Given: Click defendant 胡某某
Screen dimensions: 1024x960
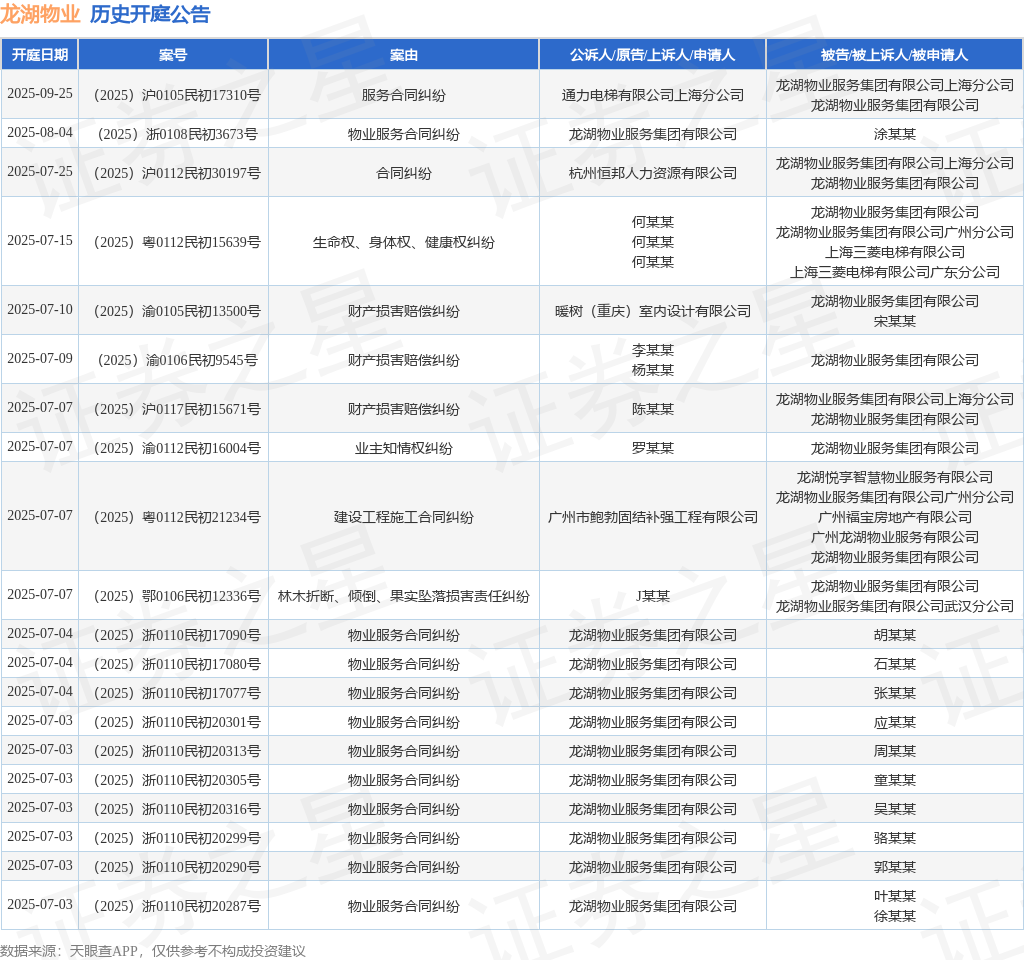Looking at the screenshot, I should [x=895, y=635].
